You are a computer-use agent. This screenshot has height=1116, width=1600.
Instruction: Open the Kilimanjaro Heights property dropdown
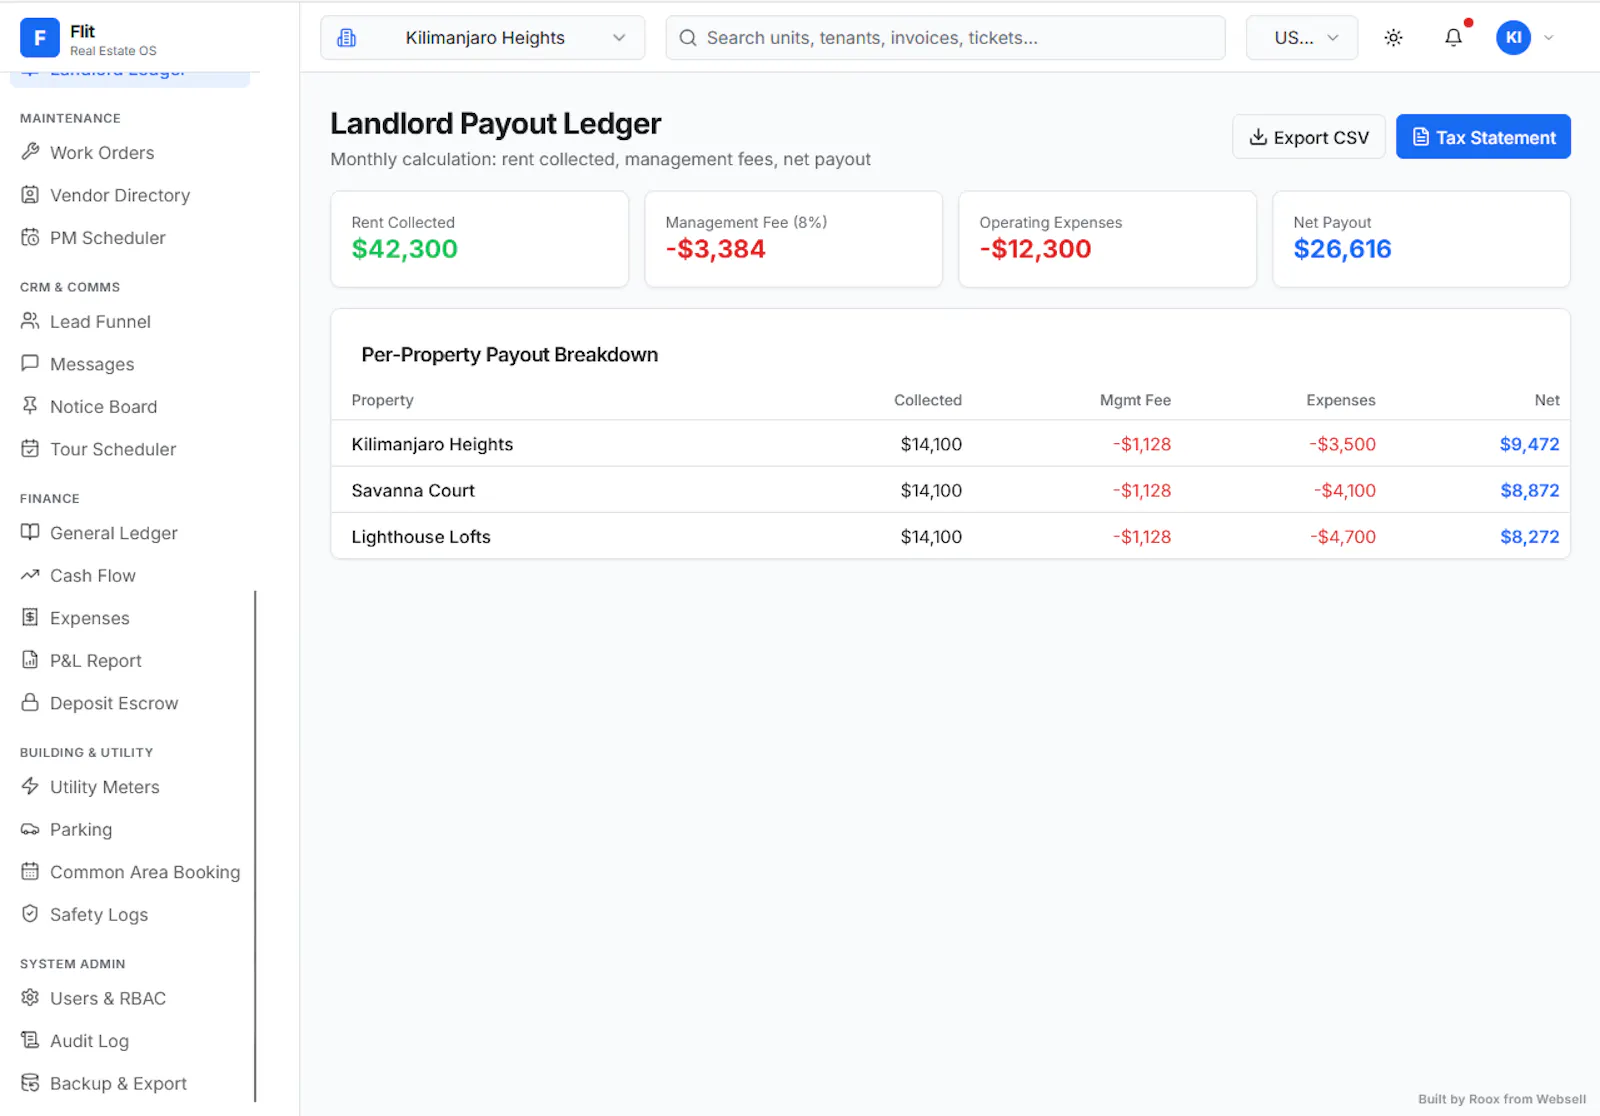click(x=482, y=38)
